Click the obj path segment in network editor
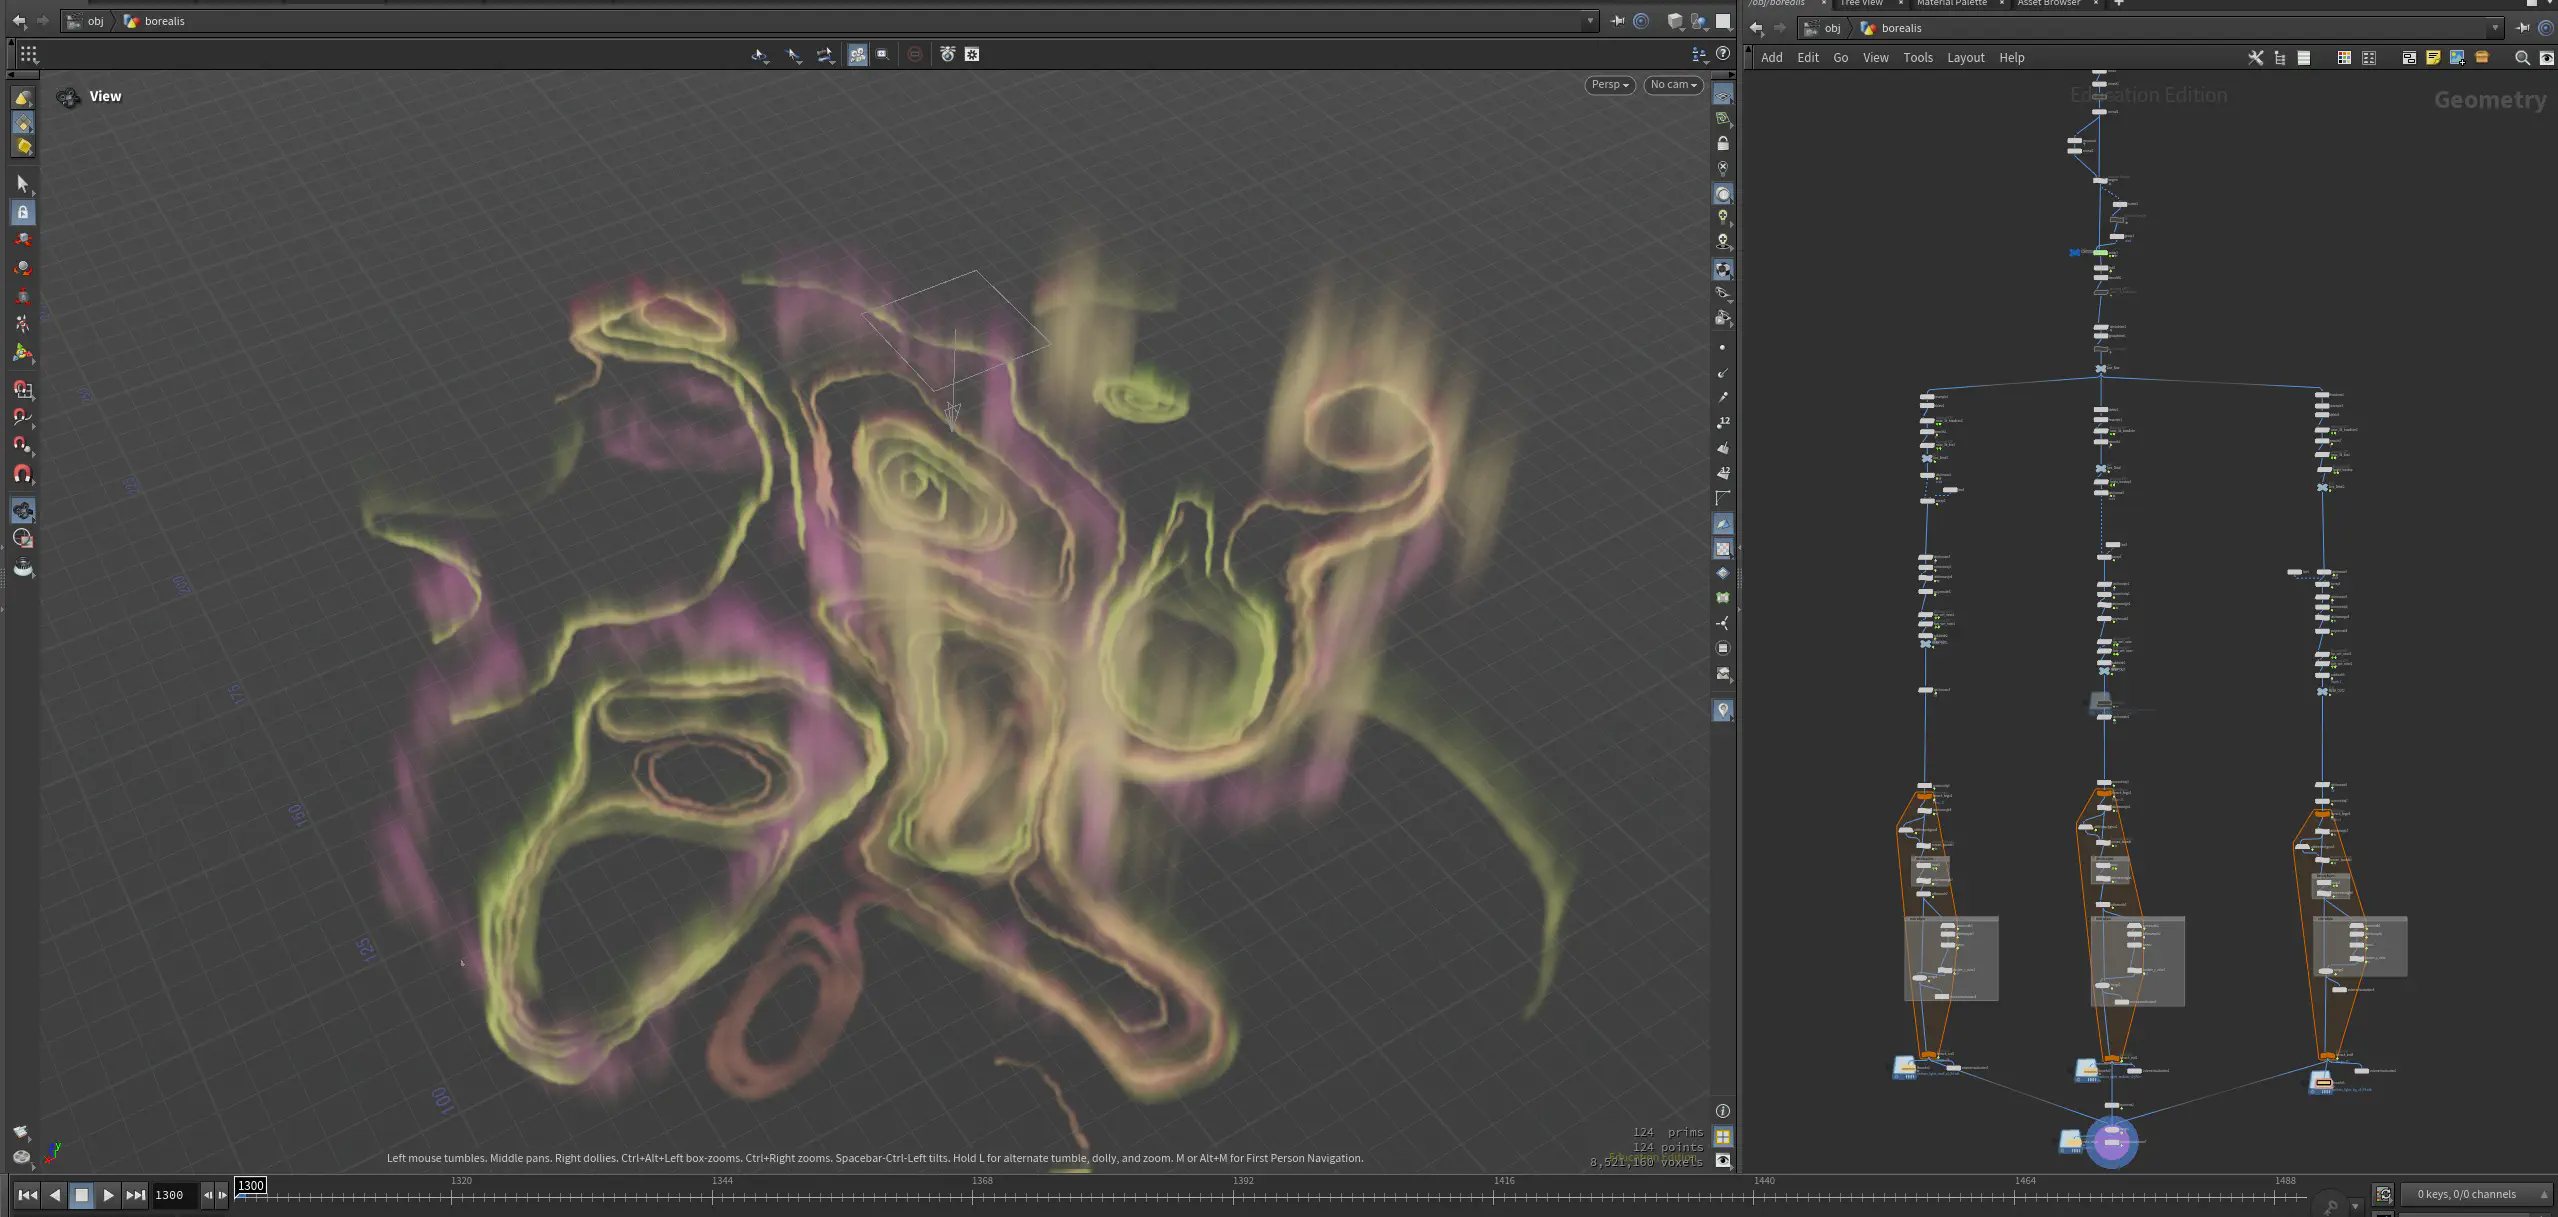The height and width of the screenshot is (1217, 2558). coord(1832,28)
